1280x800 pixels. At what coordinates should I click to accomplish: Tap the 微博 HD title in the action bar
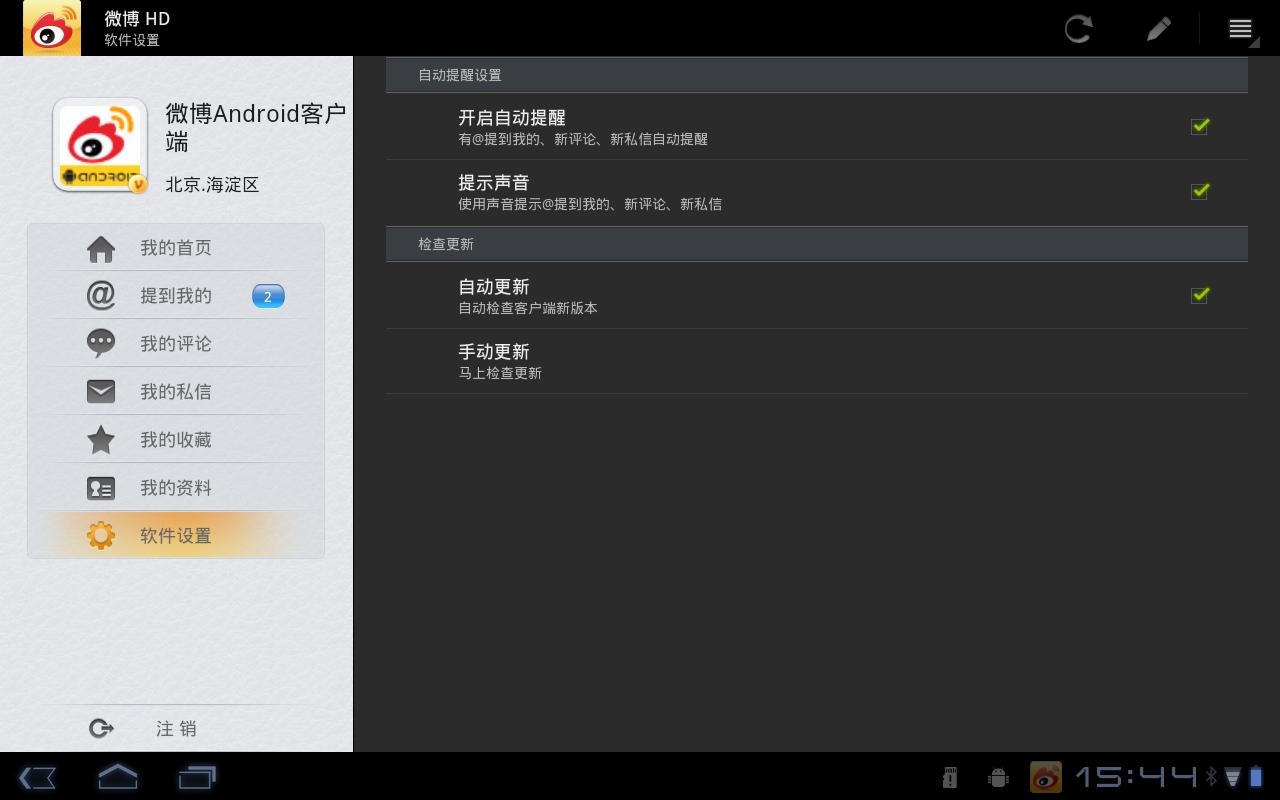tap(137, 18)
